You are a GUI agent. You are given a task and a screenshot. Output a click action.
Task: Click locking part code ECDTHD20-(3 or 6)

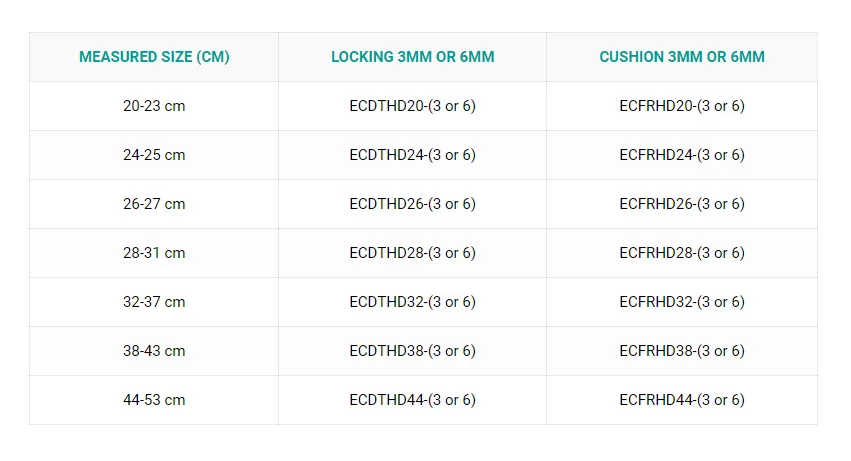(412, 106)
